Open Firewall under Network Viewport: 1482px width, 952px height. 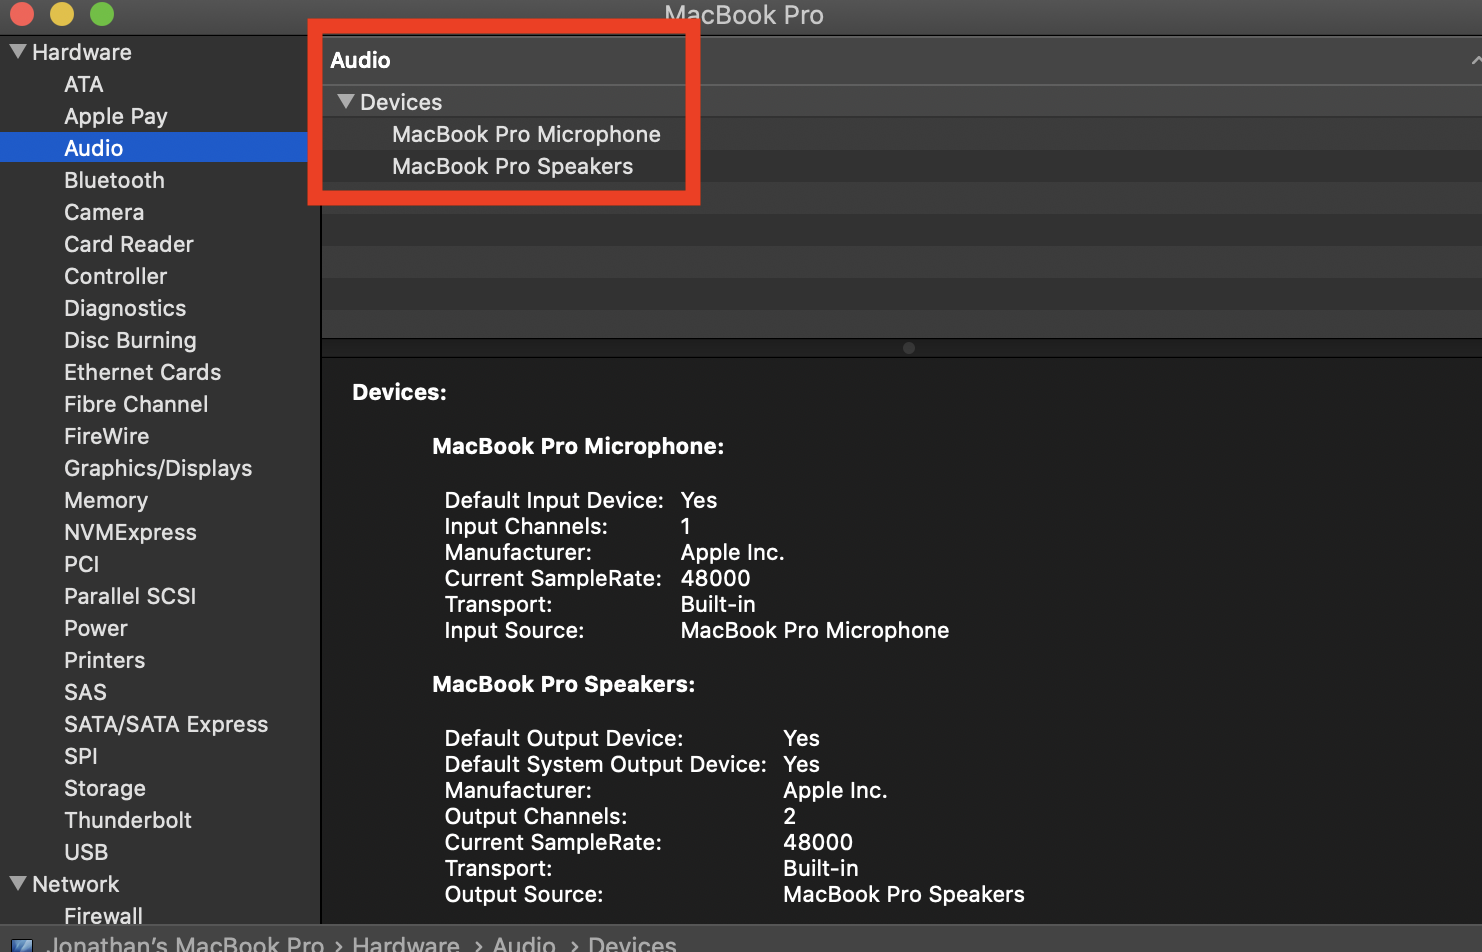tap(103, 915)
